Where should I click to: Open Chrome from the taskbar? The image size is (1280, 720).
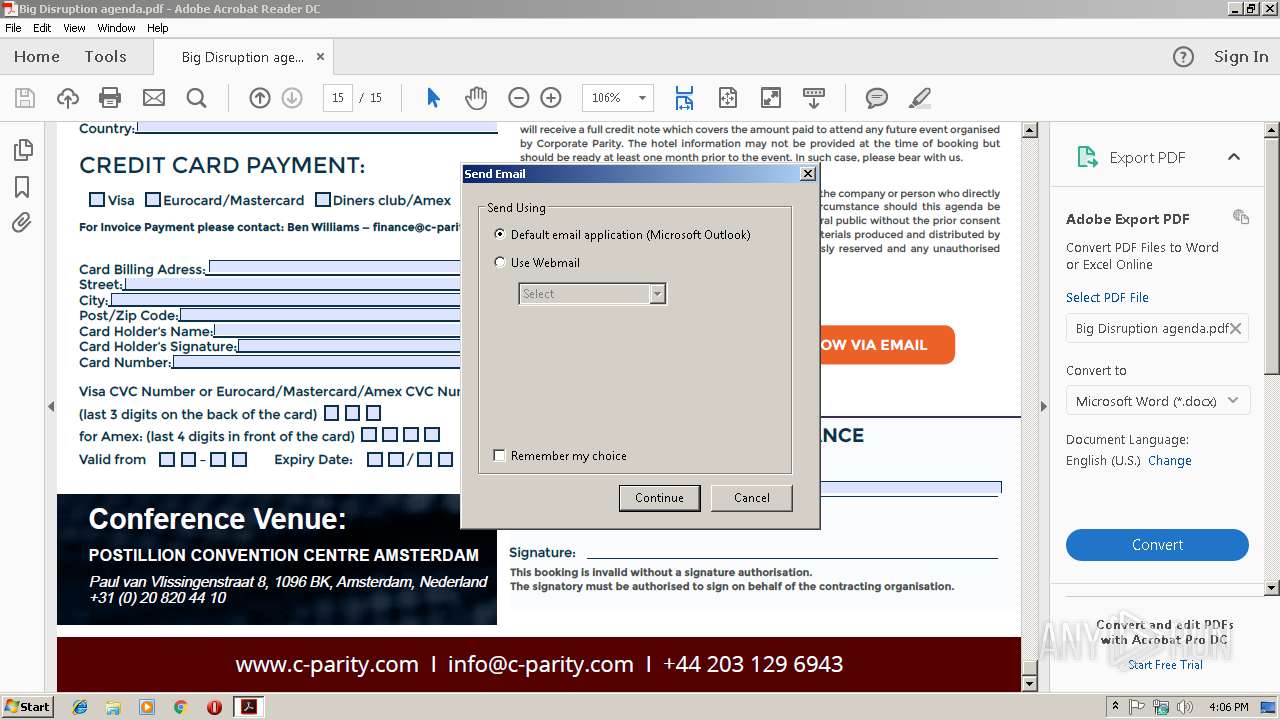(x=181, y=707)
